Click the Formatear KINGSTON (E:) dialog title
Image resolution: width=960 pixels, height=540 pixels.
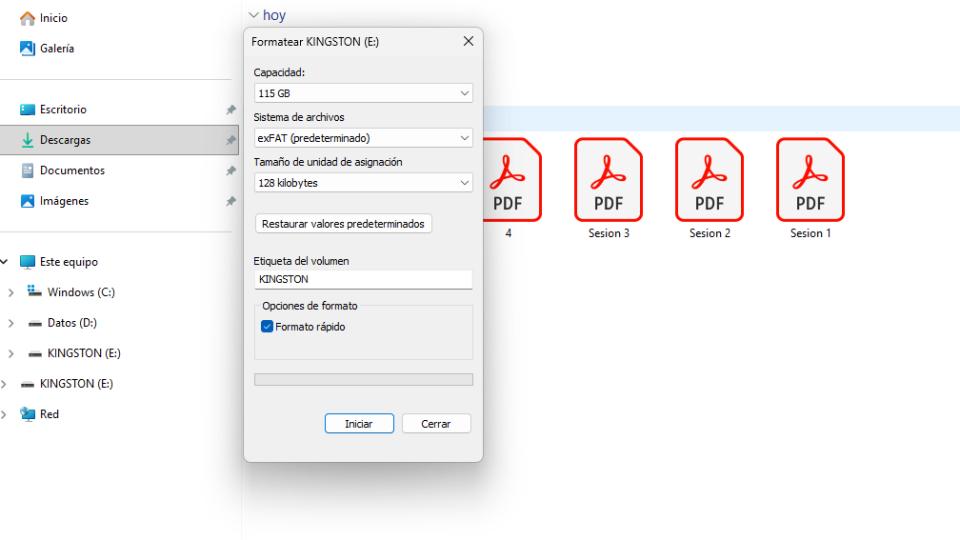click(315, 42)
